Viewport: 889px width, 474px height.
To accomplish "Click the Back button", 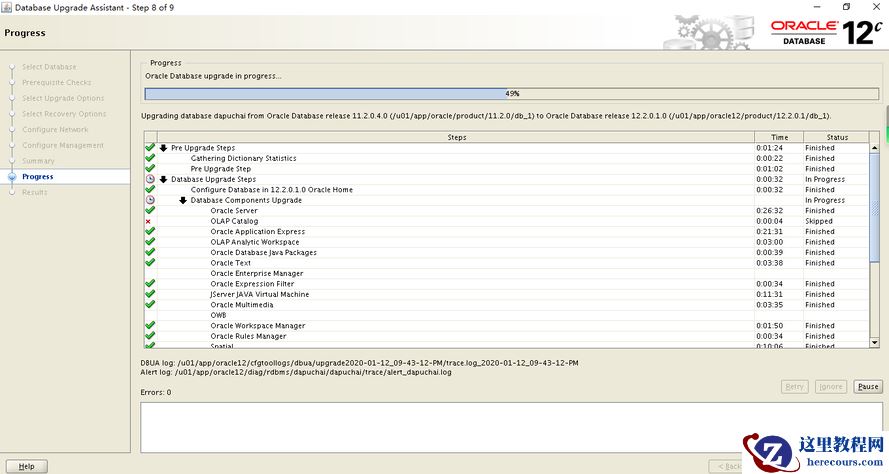I will [x=727, y=466].
